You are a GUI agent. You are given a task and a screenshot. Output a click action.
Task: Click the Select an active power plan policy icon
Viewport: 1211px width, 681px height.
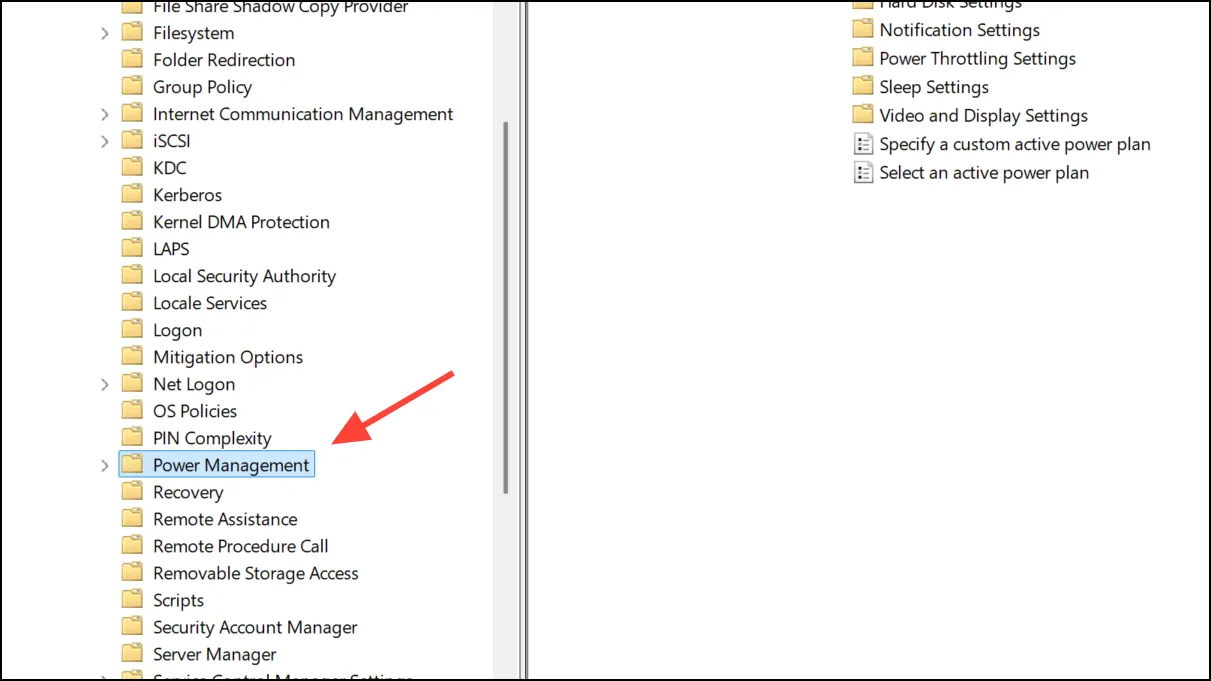point(862,172)
